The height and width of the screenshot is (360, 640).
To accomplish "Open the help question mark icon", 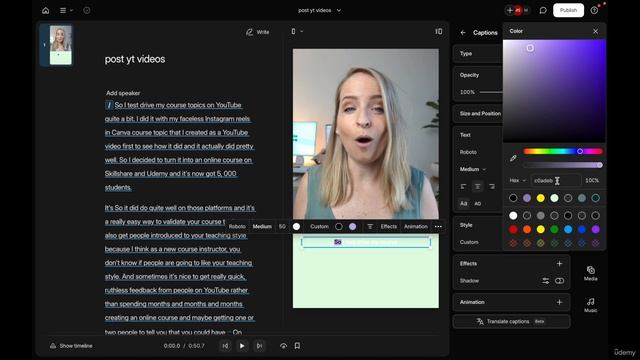I will [594, 11].
